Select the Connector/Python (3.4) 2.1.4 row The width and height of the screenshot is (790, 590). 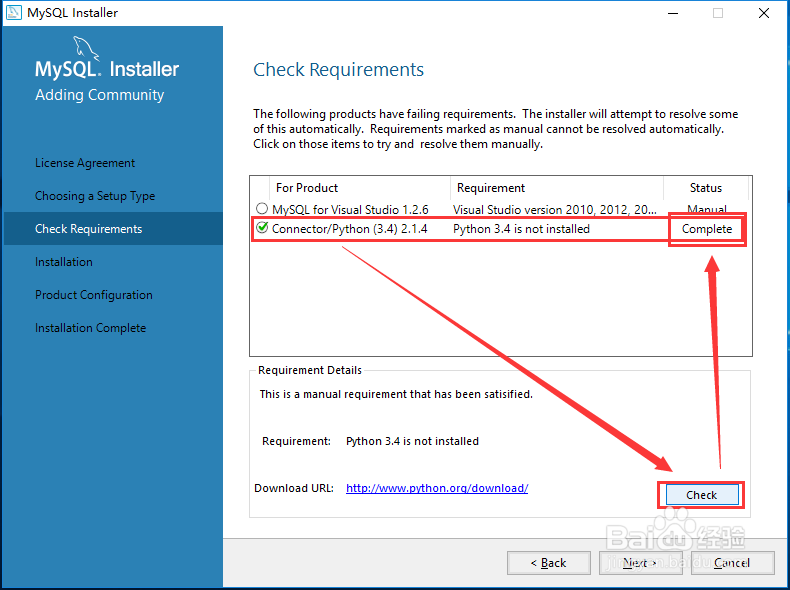pos(501,229)
